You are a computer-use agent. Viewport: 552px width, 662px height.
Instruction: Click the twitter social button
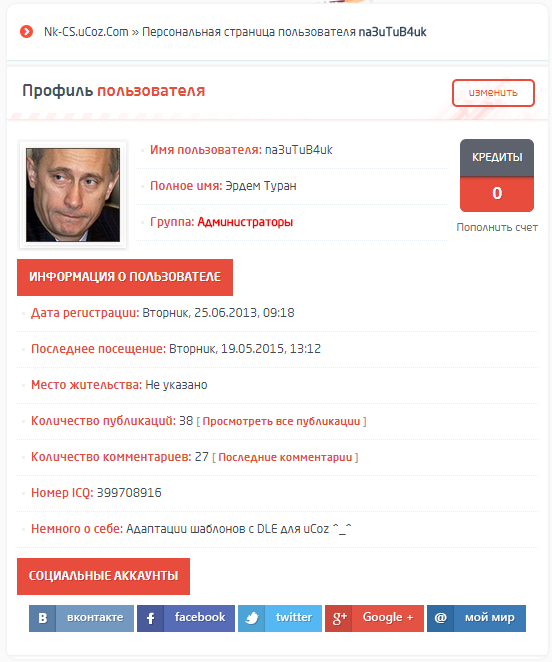tap(280, 618)
